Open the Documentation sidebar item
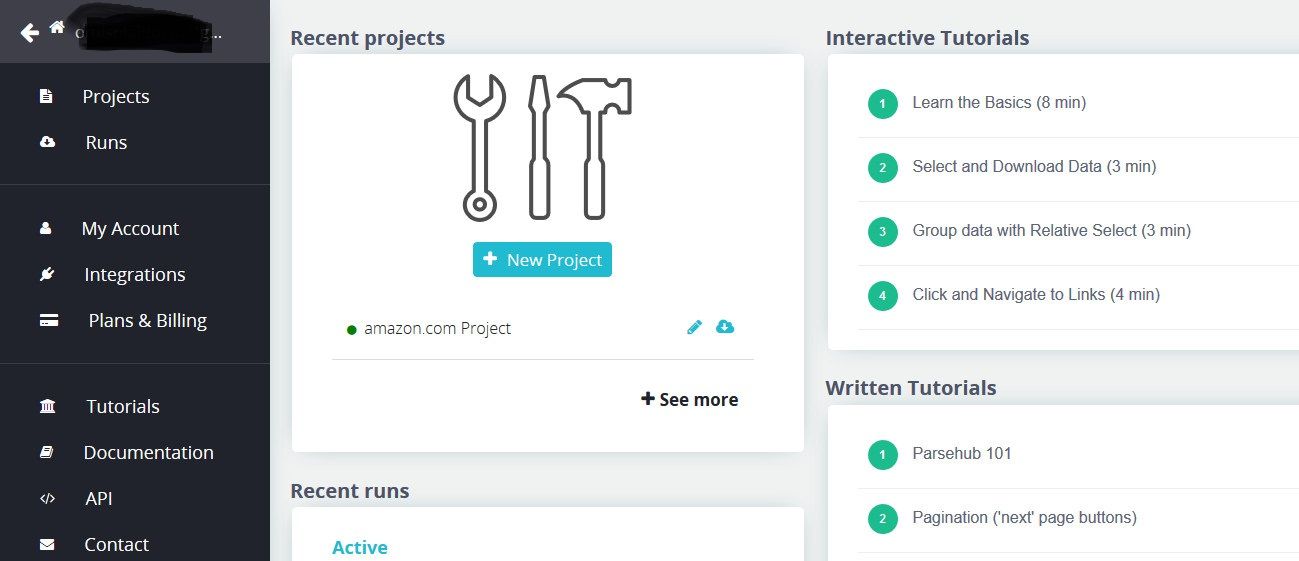The height and width of the screenshot is (561, 1299). point(148,453)
